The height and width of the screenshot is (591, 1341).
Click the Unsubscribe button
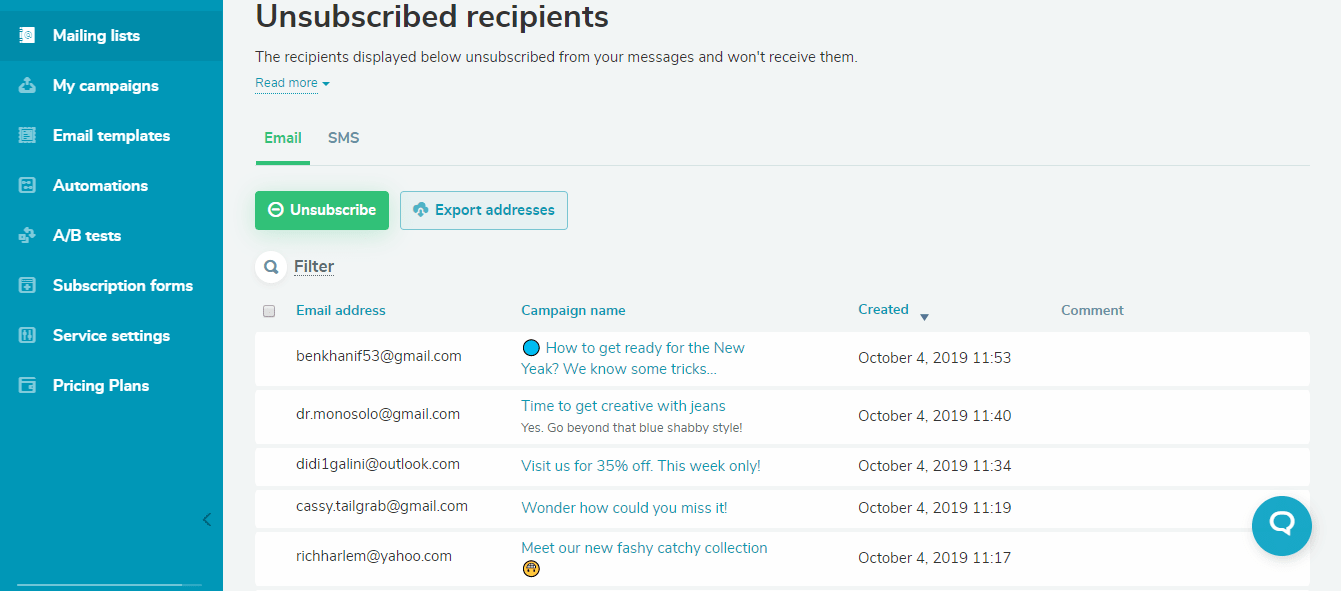(321, 210)
